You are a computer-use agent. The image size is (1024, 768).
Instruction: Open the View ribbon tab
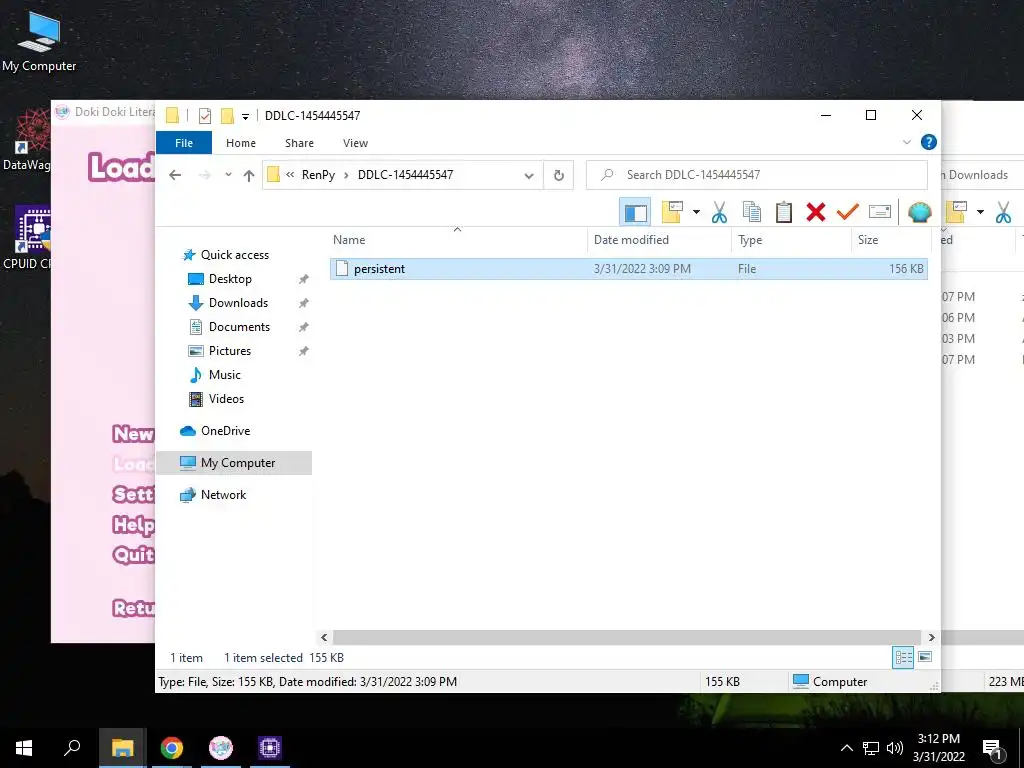[x=355, y=143]
